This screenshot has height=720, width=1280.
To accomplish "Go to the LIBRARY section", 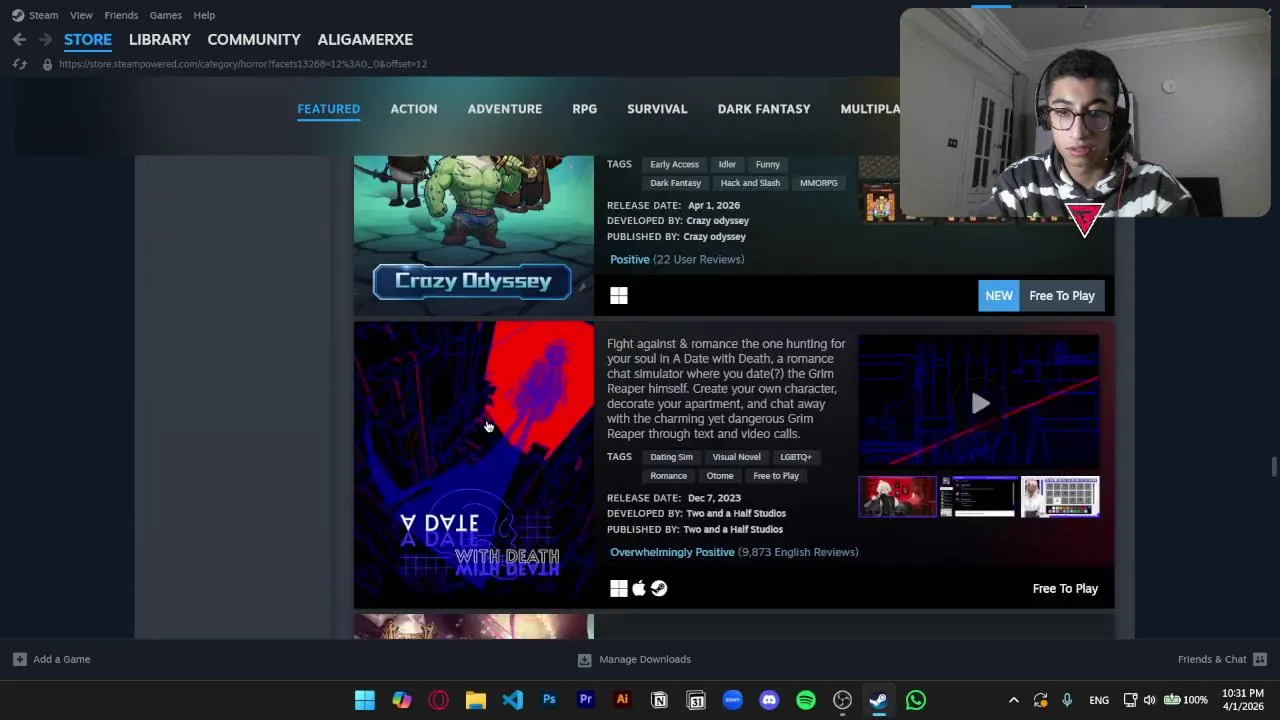I will pyautogui.click(x=160, y=39).
